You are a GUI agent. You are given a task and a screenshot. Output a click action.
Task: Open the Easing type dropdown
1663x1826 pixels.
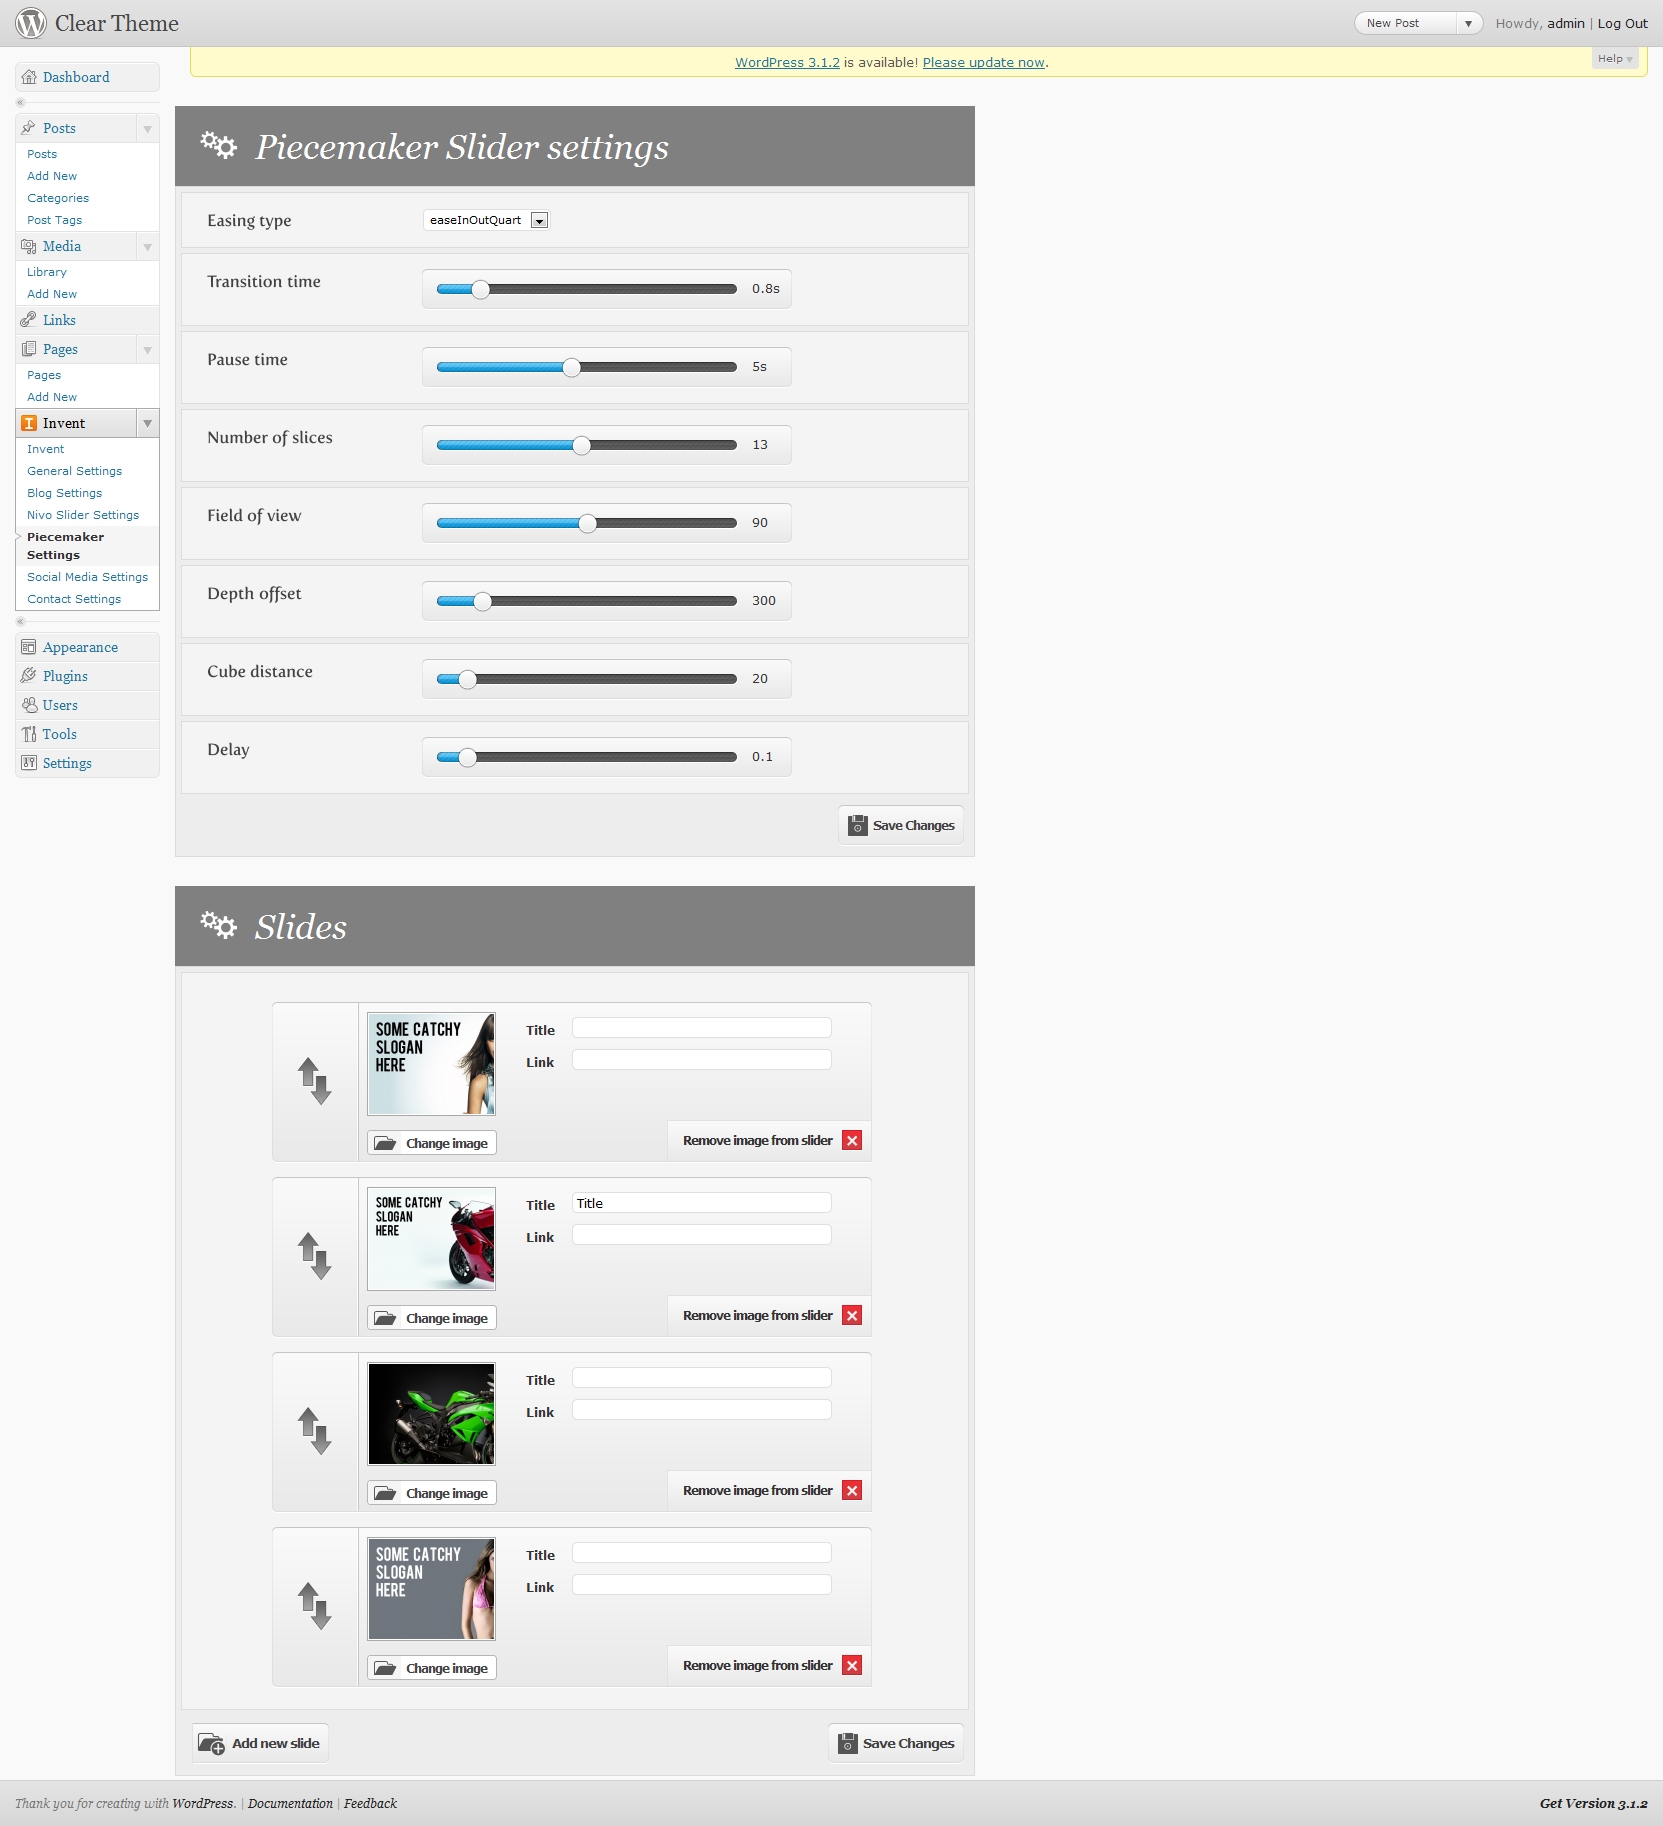[539, 221]
